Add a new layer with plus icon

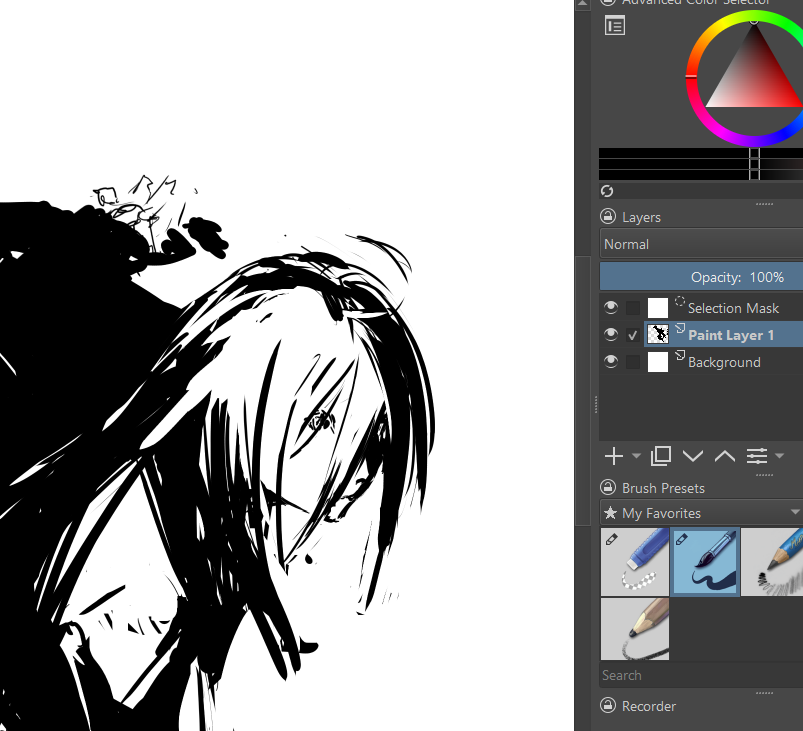pyautogui.click(x=614, y=456)
